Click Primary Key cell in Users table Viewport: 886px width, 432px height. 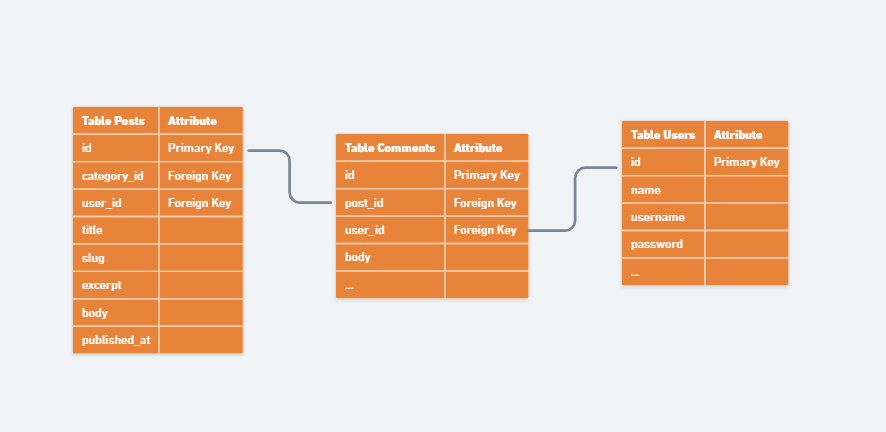click(746, 162)
